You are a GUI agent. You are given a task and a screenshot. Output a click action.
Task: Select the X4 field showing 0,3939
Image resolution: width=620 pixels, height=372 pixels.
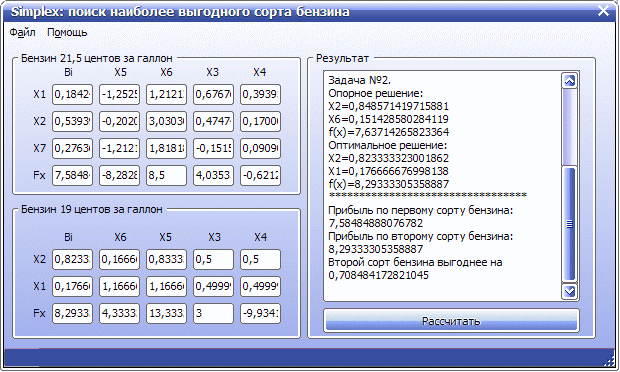261,94
